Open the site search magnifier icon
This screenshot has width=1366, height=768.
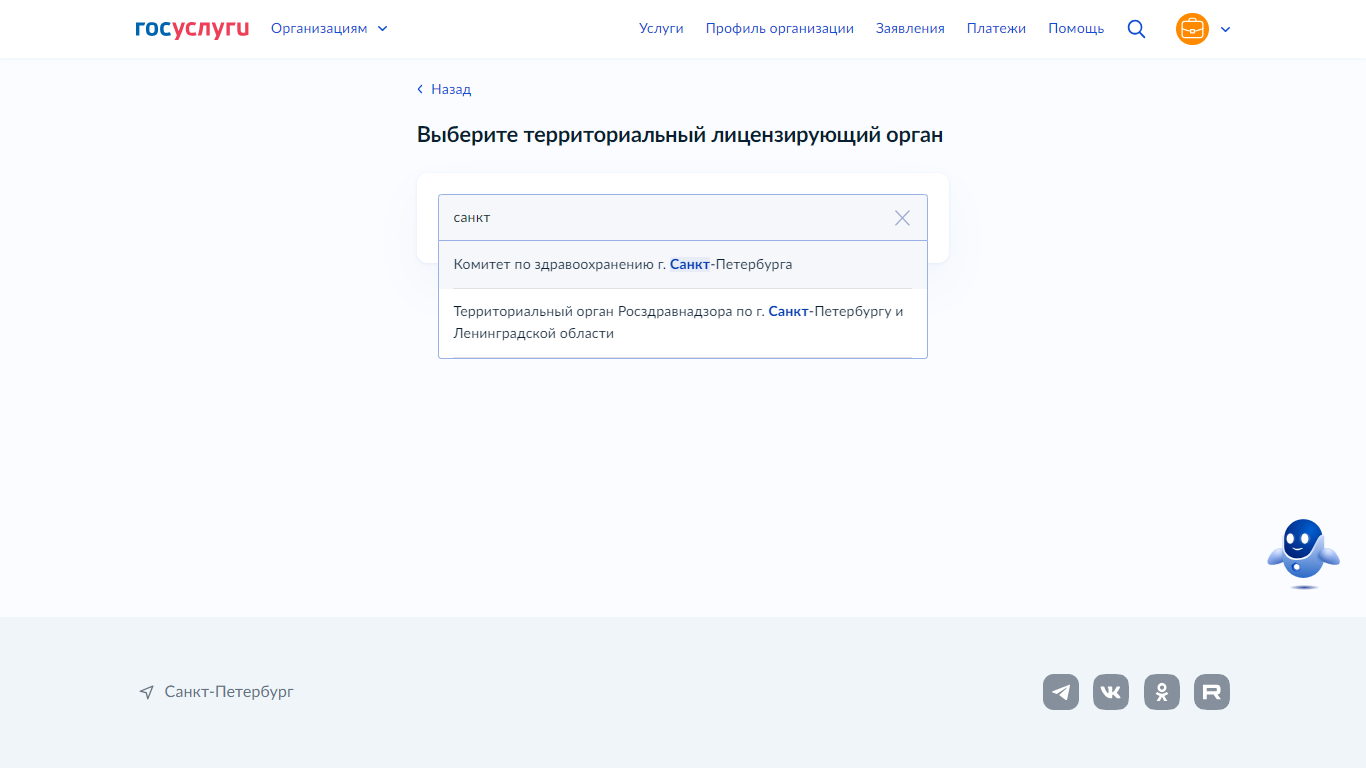pos(1136,28)
